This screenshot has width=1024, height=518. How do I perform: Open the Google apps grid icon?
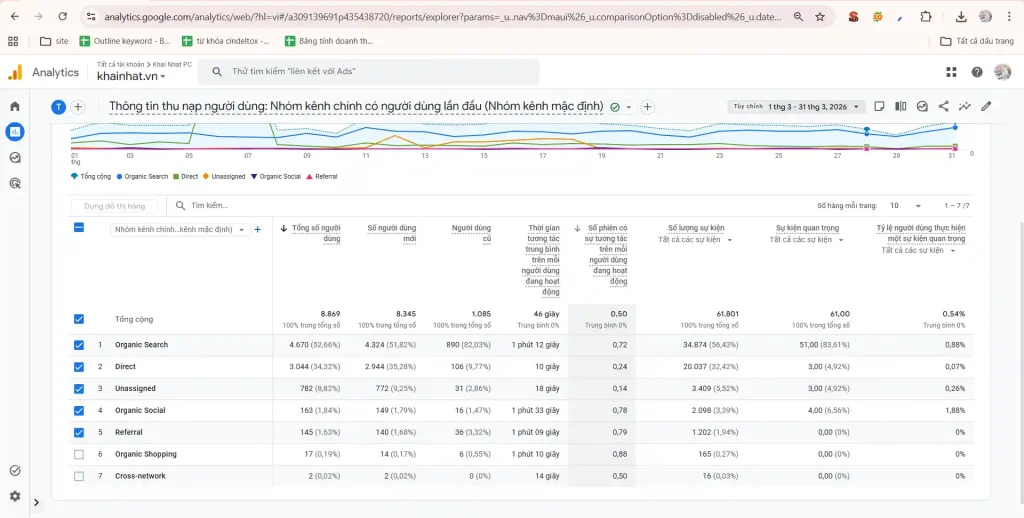tap(952, 72)
